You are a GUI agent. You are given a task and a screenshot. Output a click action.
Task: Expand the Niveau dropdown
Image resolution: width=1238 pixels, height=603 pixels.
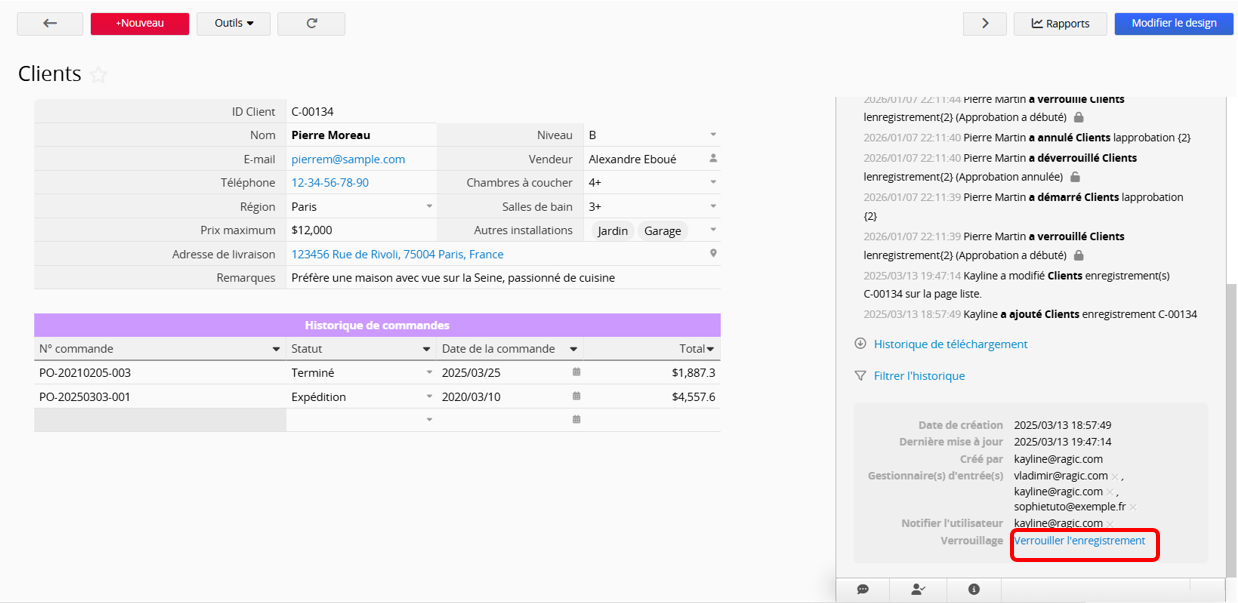713,135
